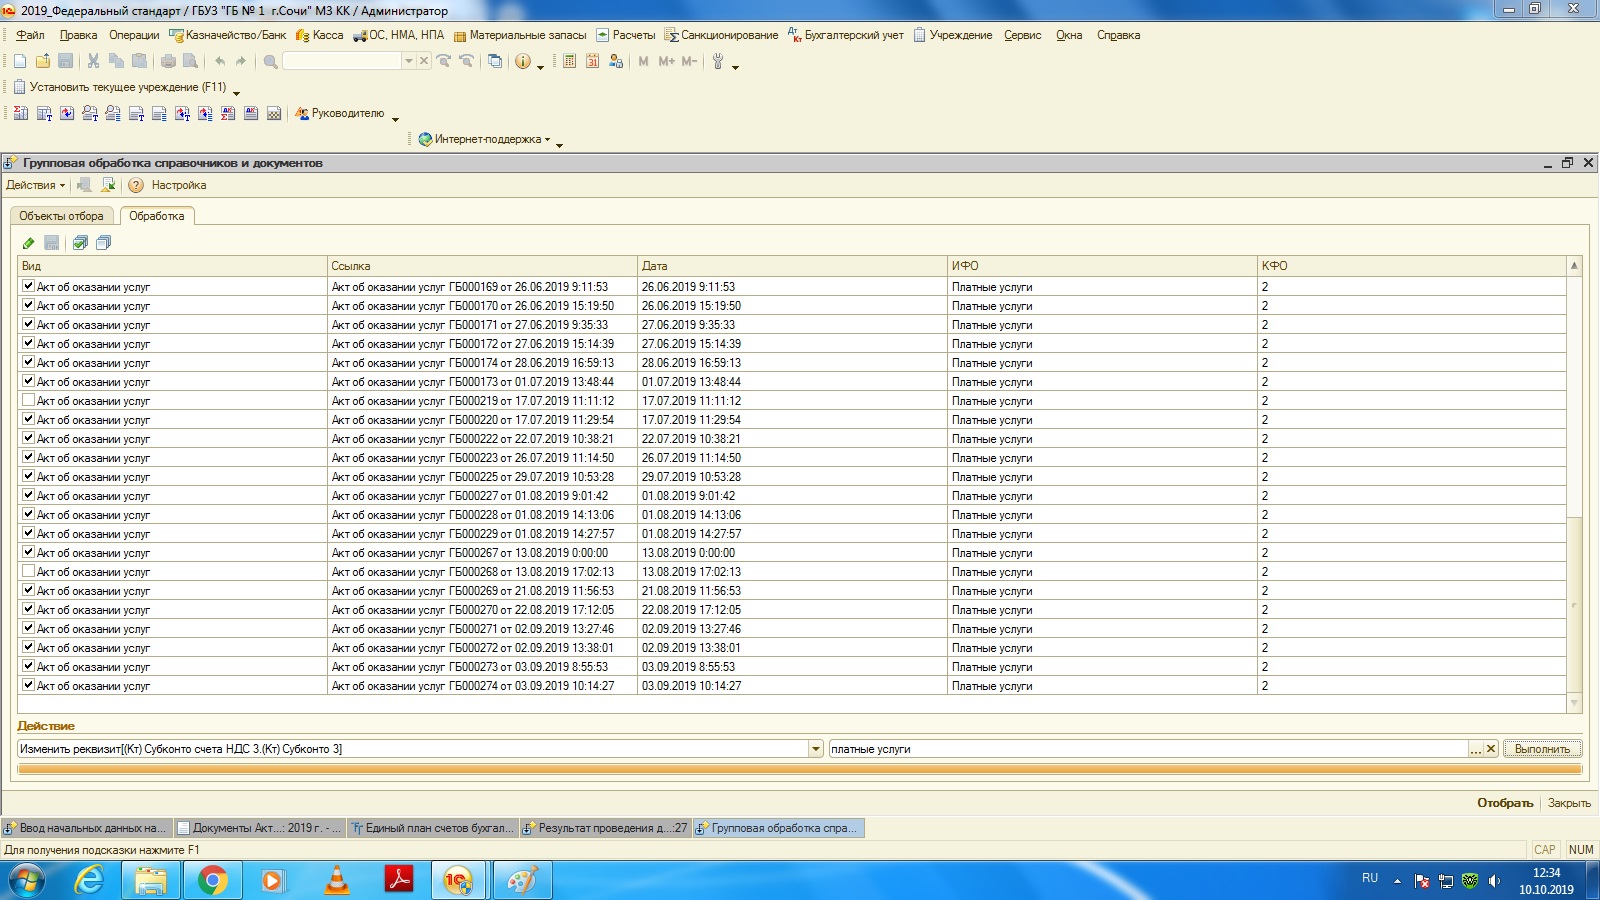
Task: Click the M memory icon
Action: coord(643,61)
